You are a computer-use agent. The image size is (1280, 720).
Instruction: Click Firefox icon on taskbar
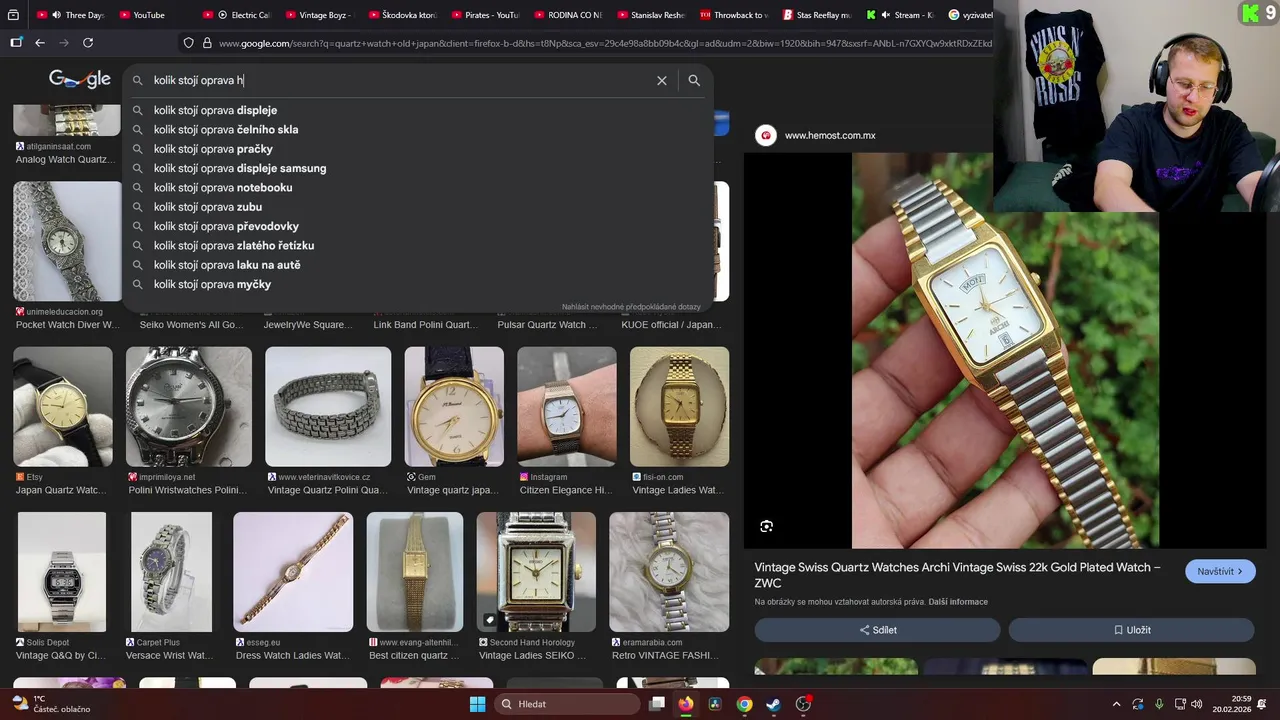[685, 704]
